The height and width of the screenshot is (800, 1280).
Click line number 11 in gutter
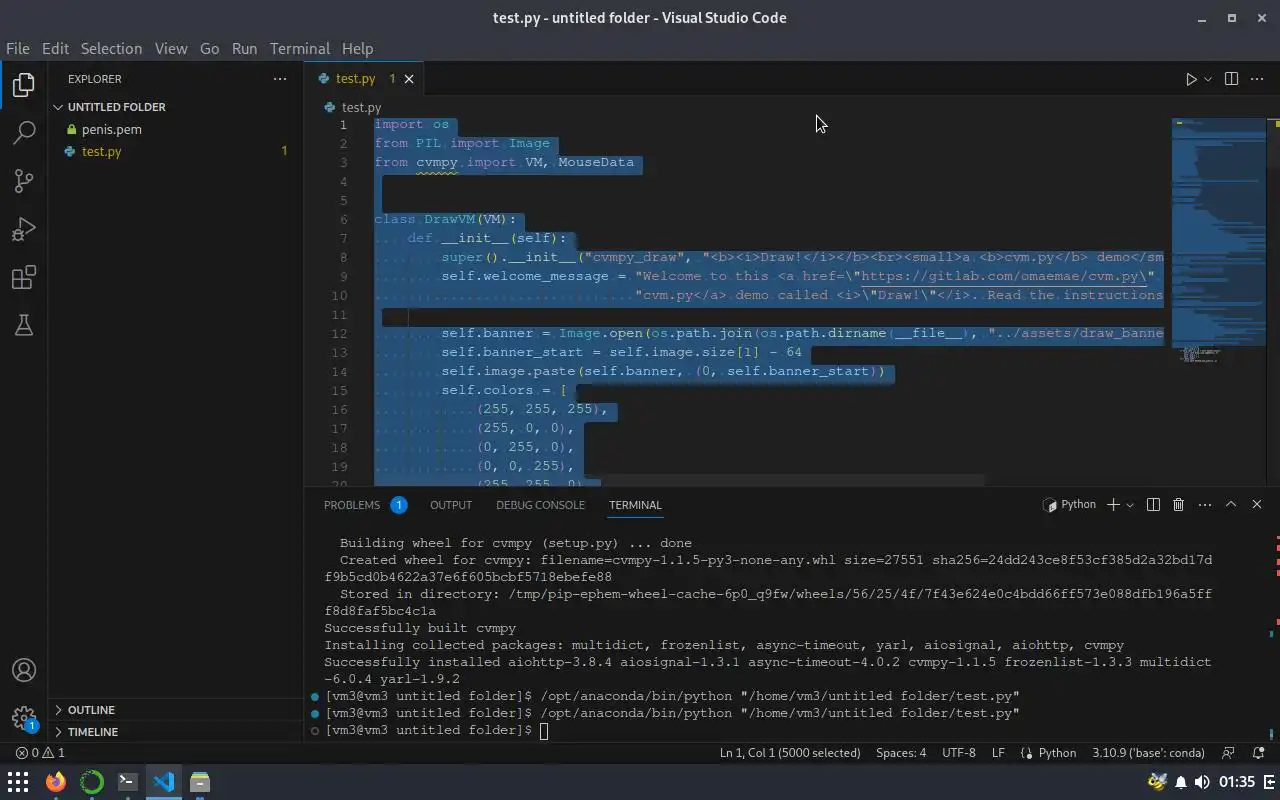pyautogui.click(x=341, y=314)
